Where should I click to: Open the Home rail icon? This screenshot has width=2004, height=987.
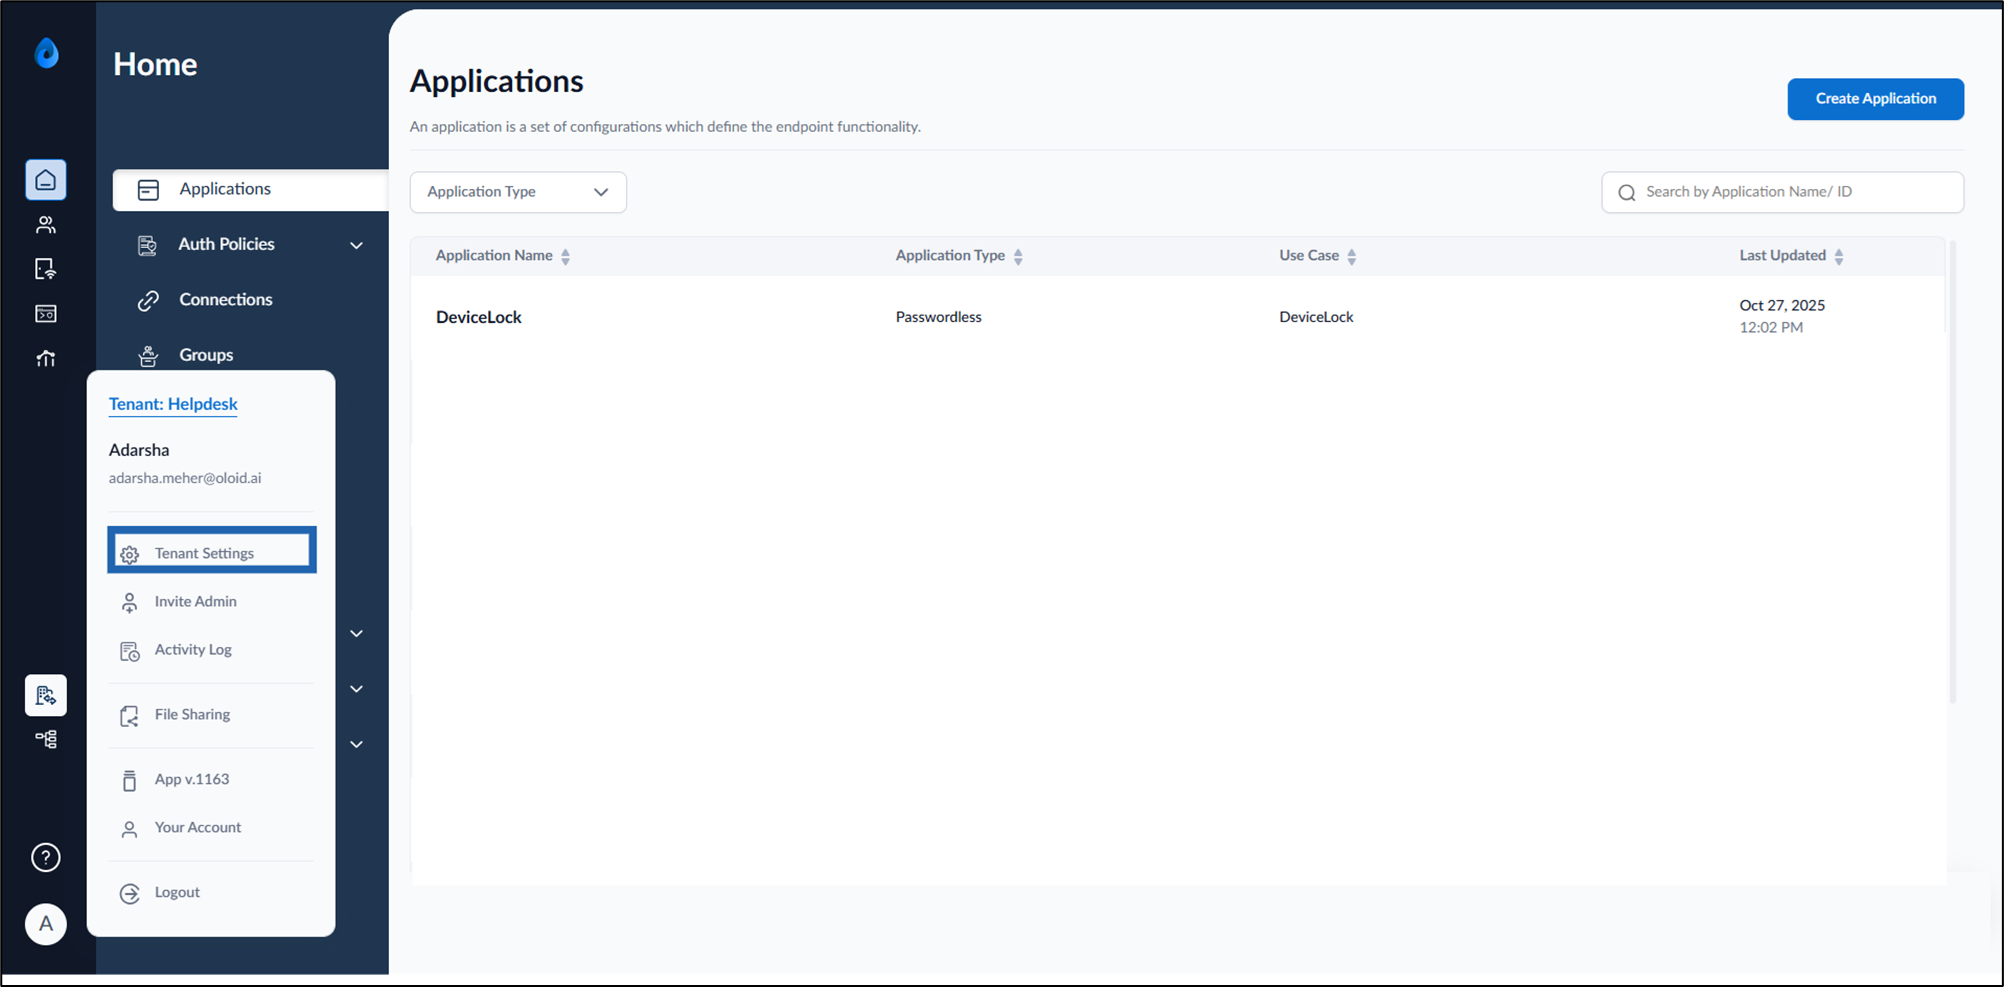point(46,180)
